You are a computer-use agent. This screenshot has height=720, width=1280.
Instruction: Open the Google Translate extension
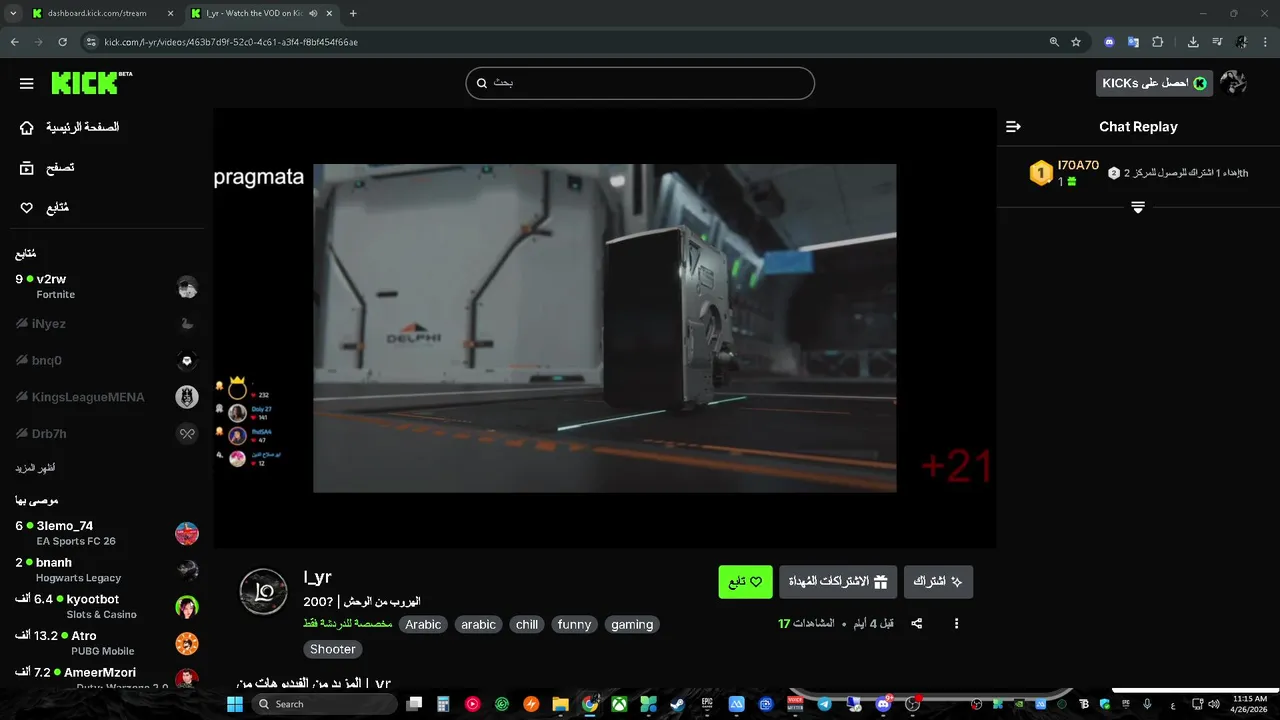pyautogui.click(x=1133, y=42)
